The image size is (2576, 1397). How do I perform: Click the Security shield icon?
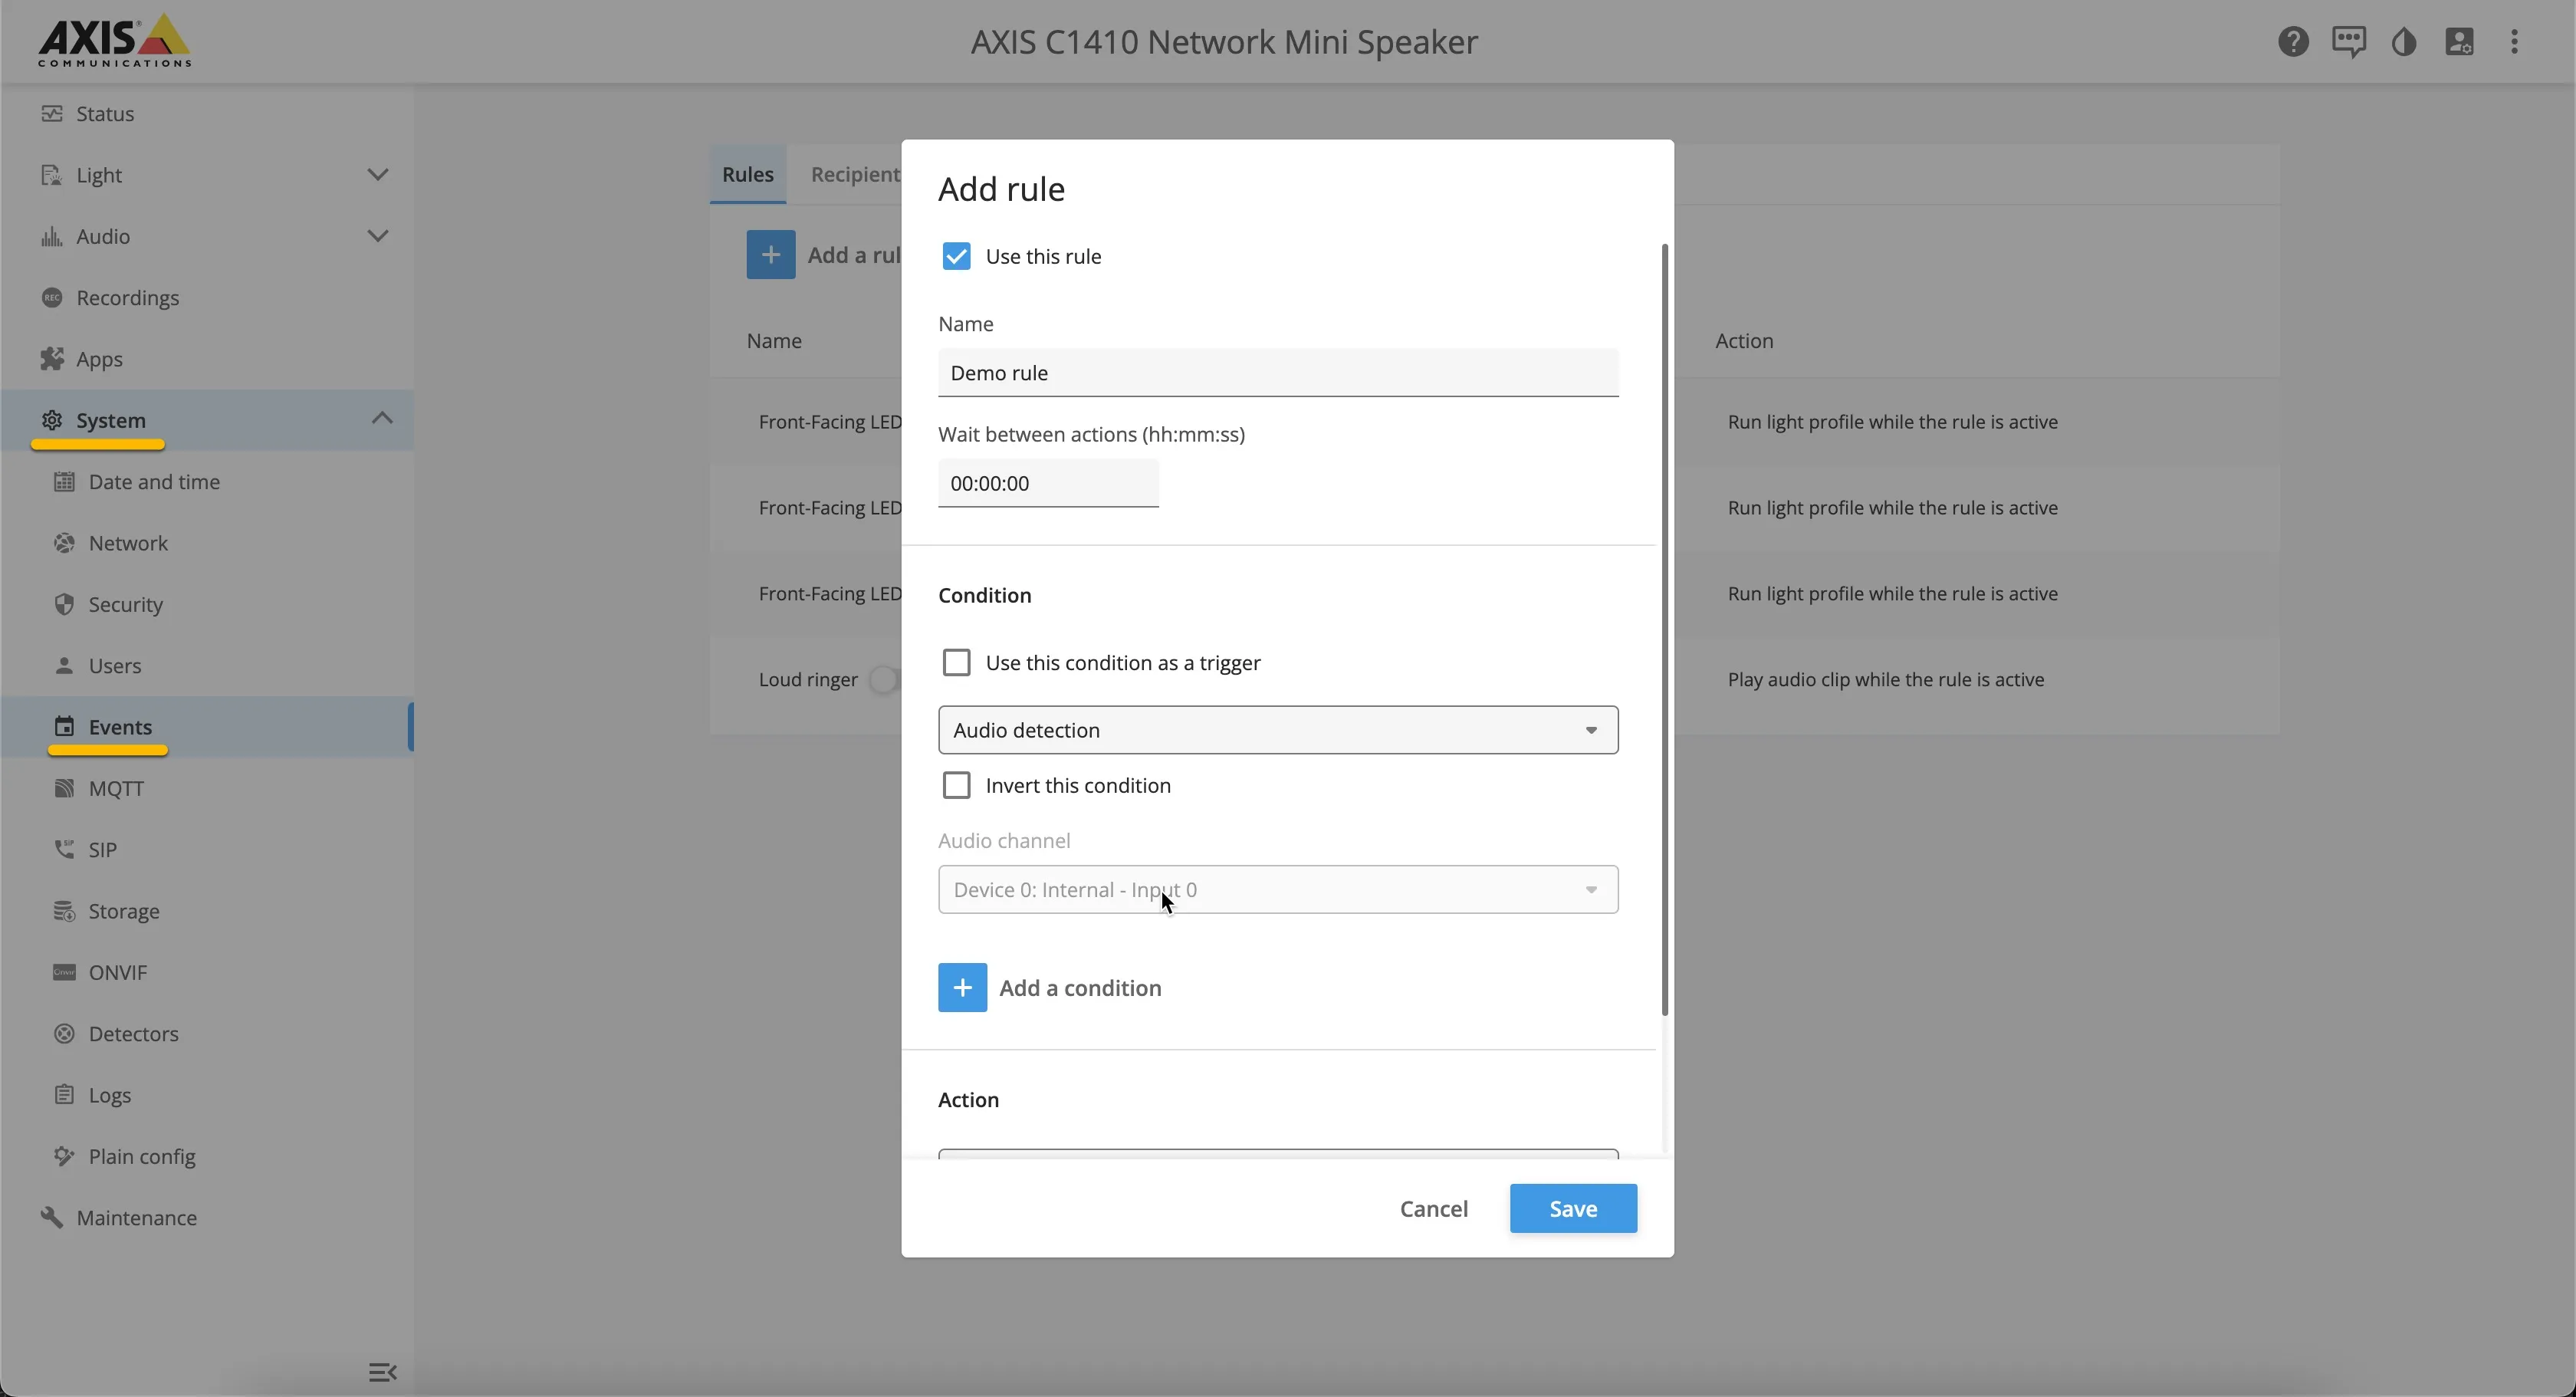pos(64,605)
